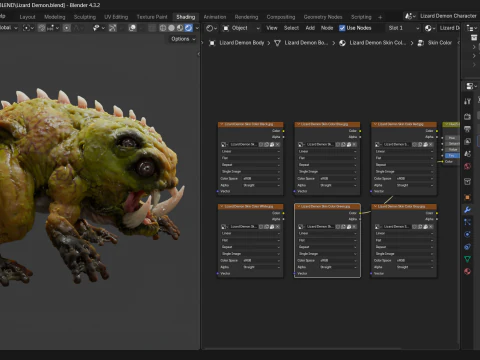Switch to the Layout workspace tab
480x360 pixels.
(x=27, y=17)
